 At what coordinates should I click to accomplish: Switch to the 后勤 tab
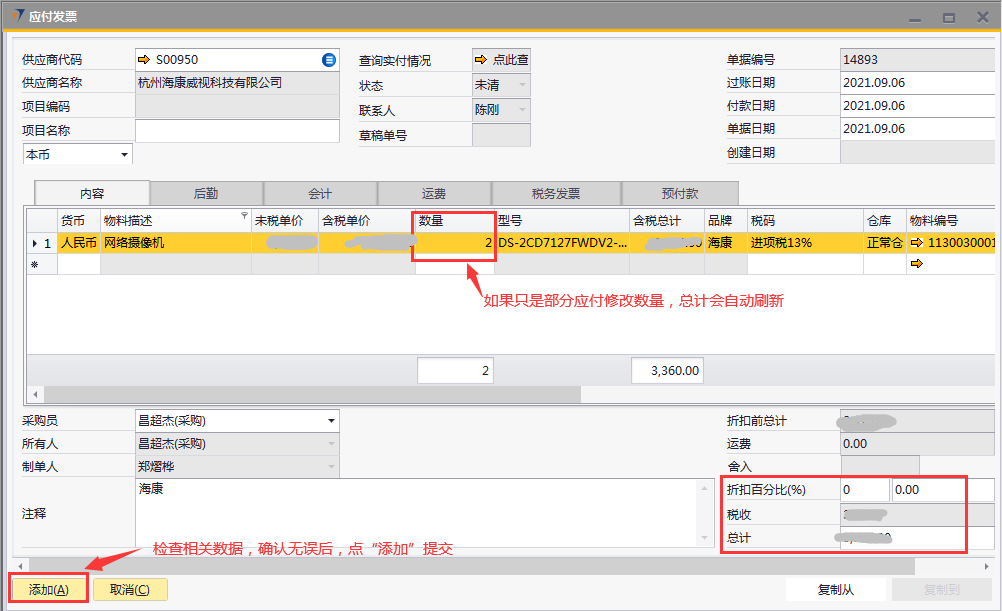(206, 194)
